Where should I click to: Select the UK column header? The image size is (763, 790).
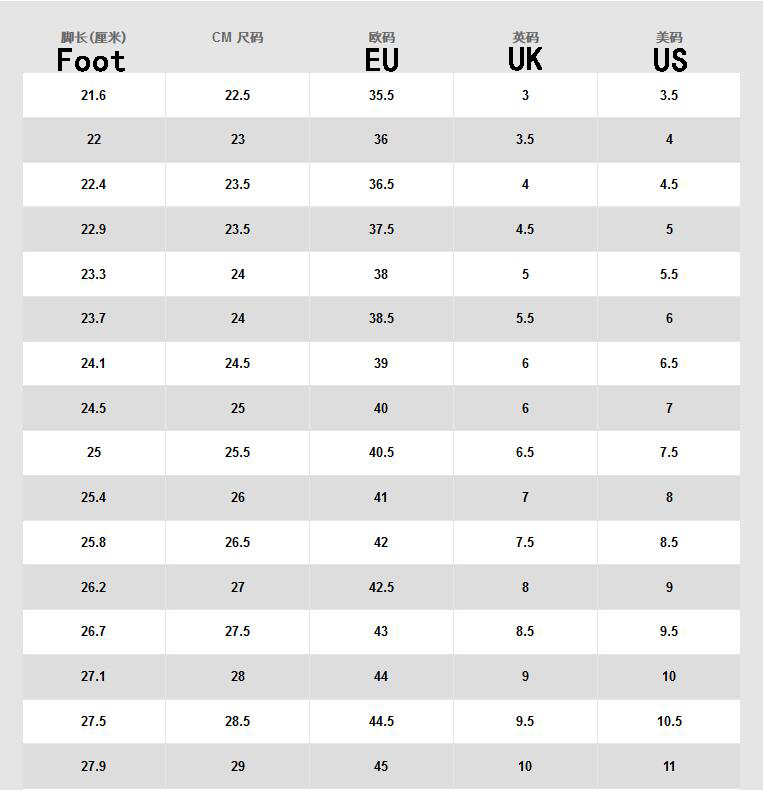[525, 58]
